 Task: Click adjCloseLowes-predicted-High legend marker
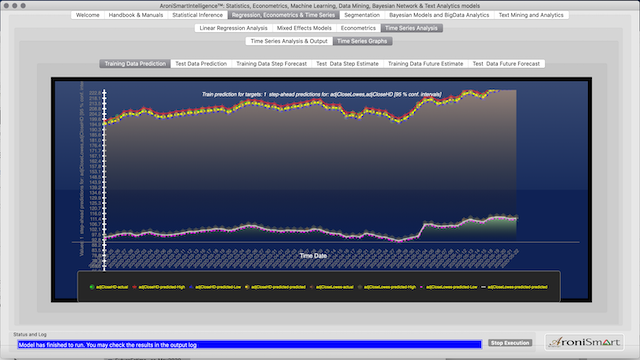coord(360,287)
